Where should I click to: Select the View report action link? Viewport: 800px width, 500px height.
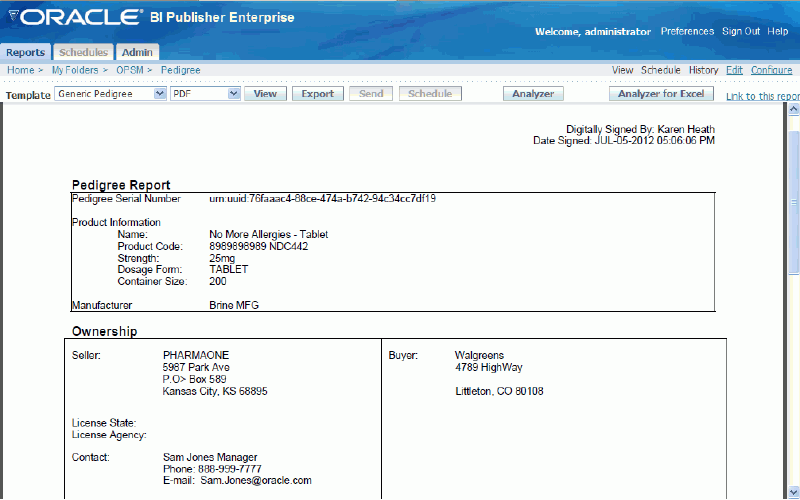point(622,70)
